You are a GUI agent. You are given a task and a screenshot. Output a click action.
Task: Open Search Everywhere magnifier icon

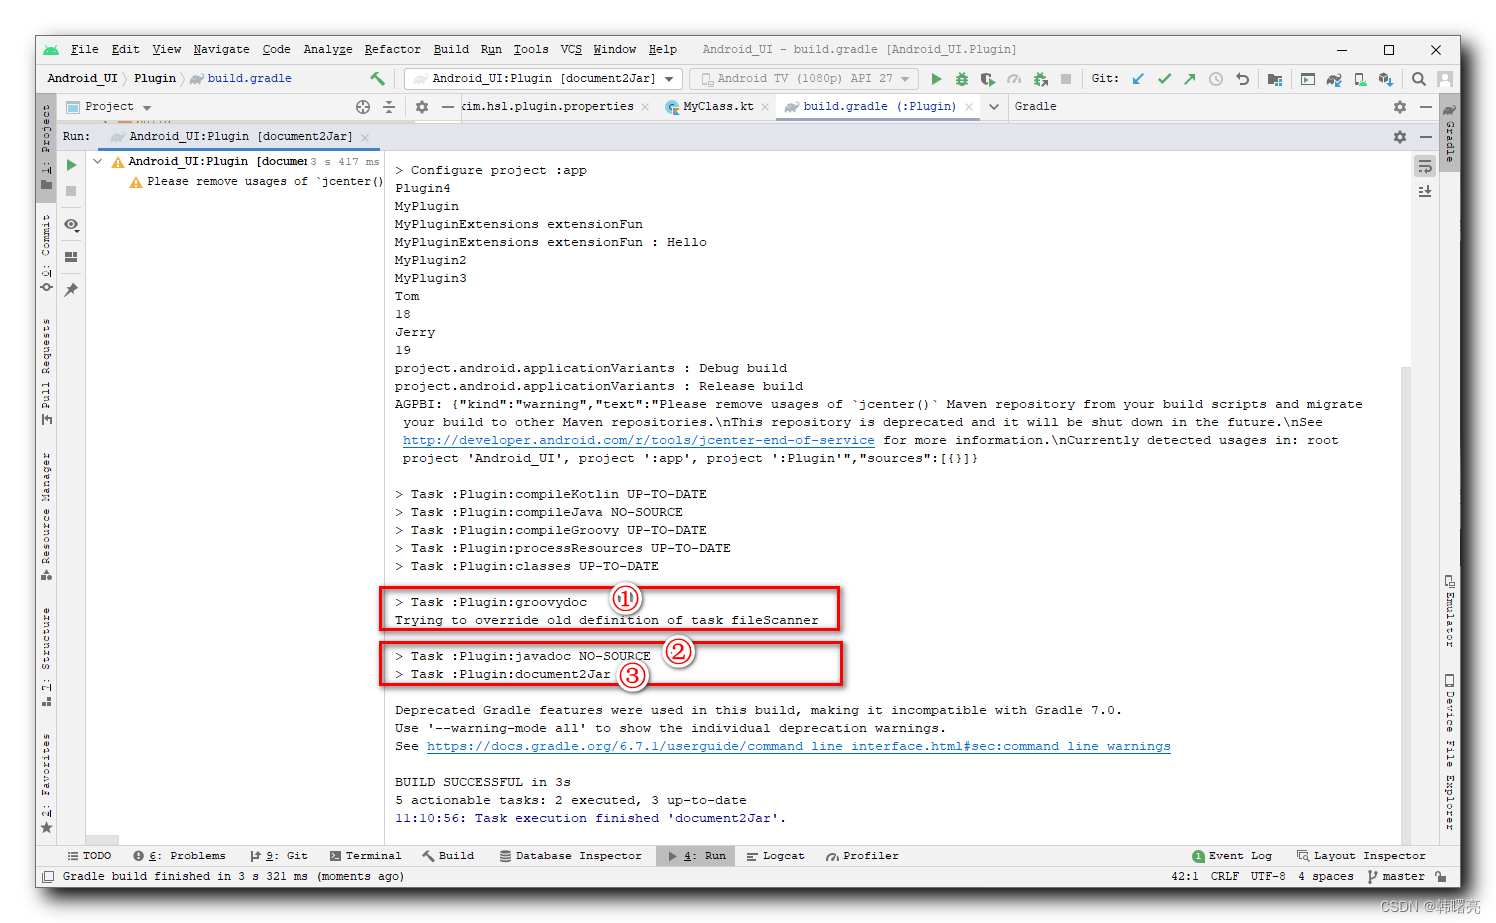pyautogui.click(x=1418, y=78)
